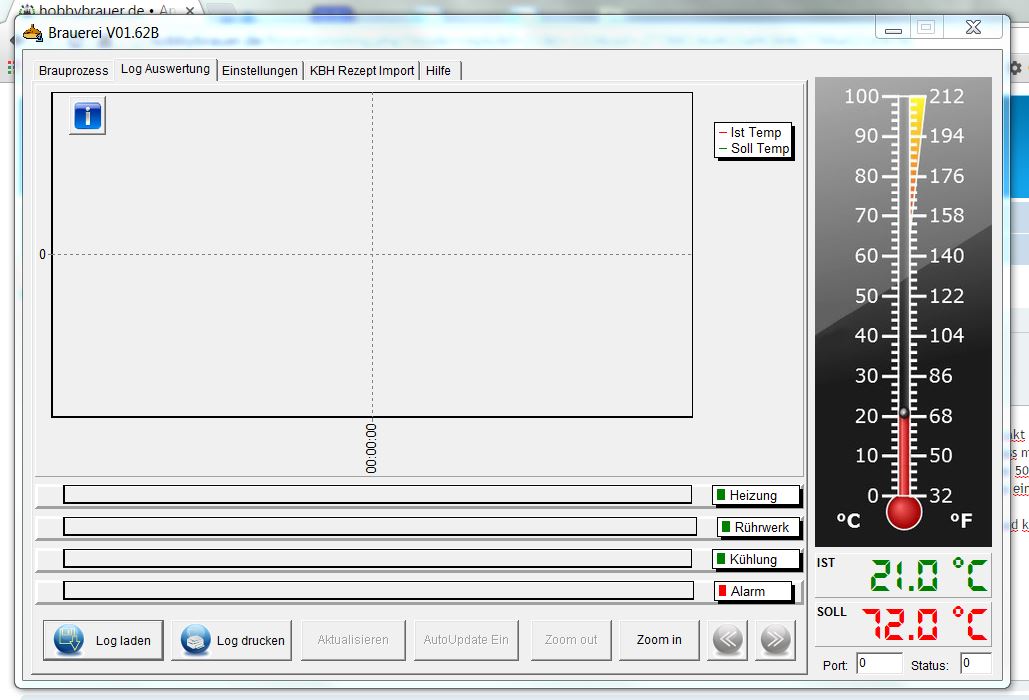
Task: Open the KBH Rezept Import tab
Action: click(361, 71)
